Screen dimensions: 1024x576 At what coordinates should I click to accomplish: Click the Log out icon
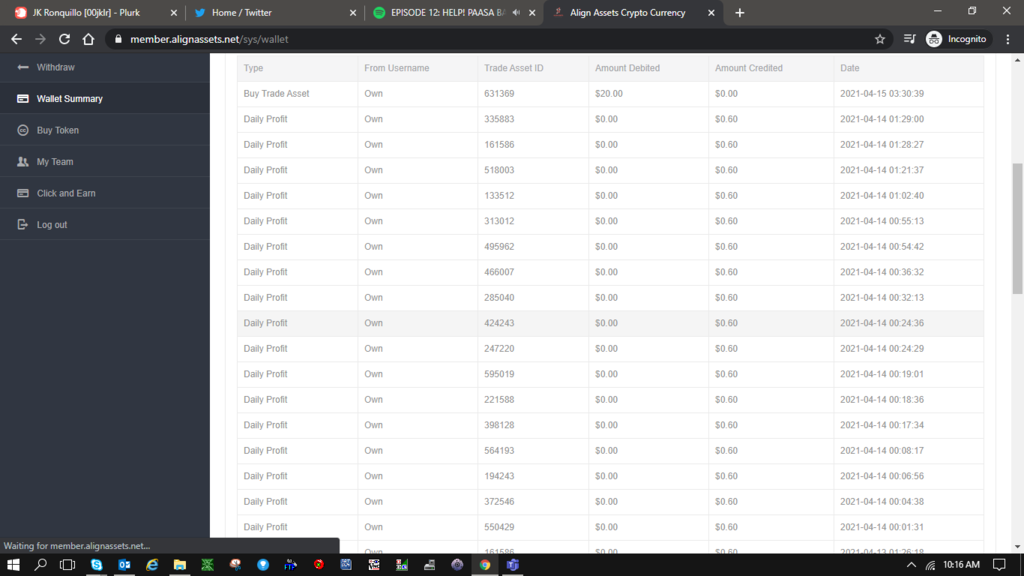23,225
